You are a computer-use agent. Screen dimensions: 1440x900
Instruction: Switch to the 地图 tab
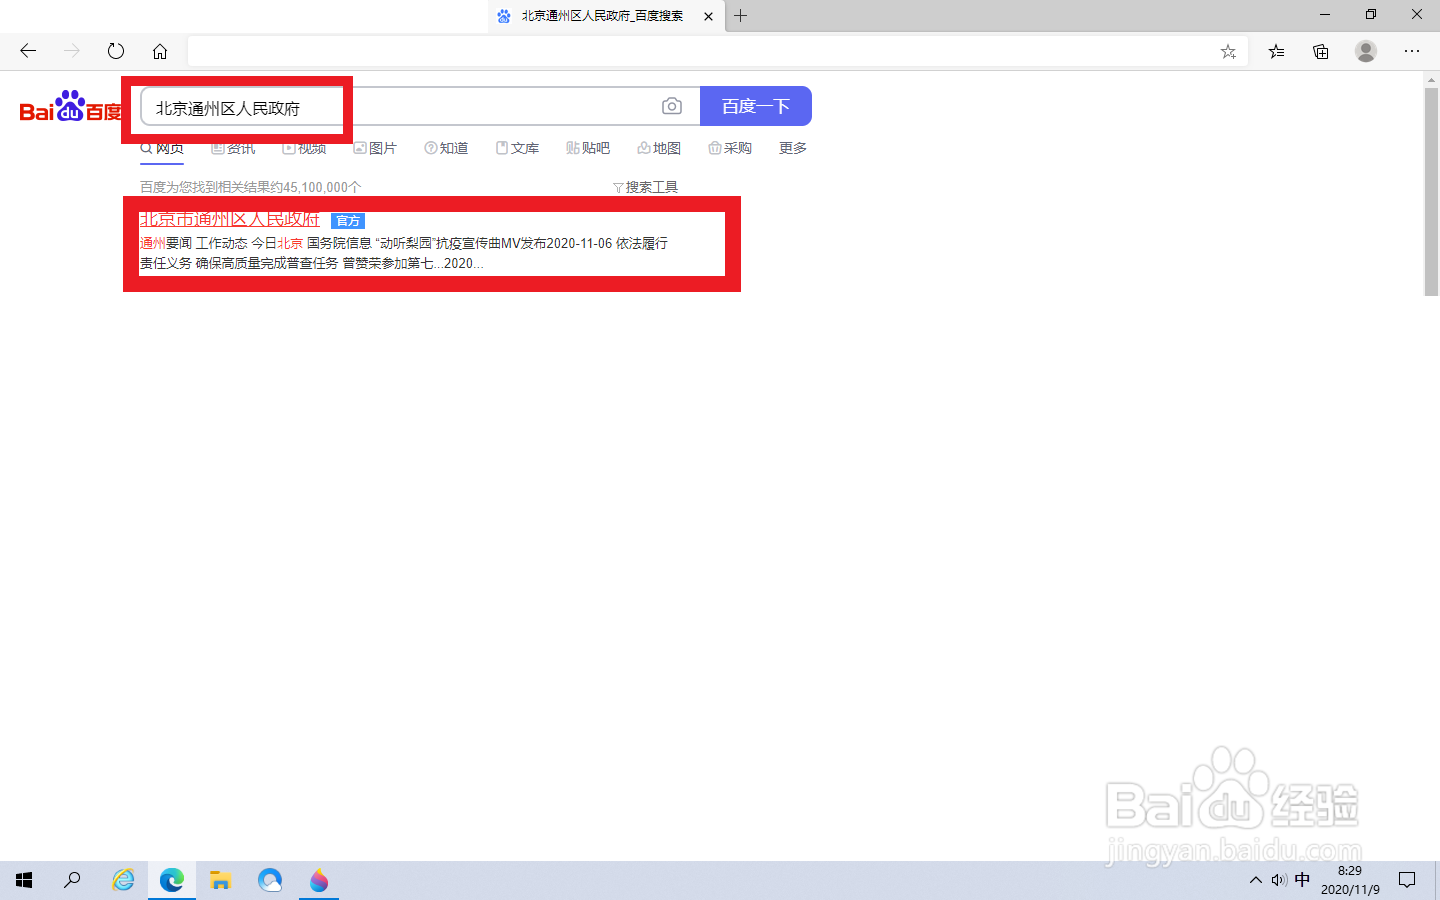coord(659,148)
